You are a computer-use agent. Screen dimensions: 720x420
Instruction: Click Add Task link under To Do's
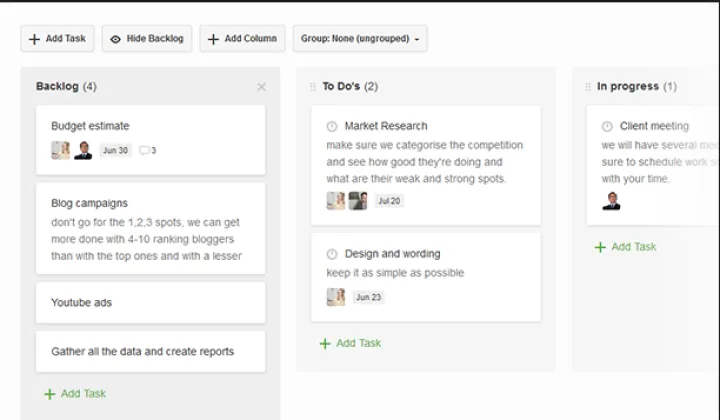point(350,344)
